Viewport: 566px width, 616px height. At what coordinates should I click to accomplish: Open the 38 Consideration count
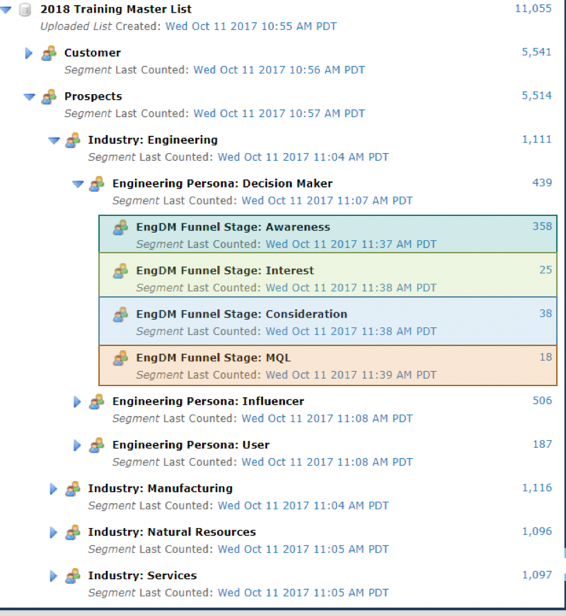click(x=546, y=314)
